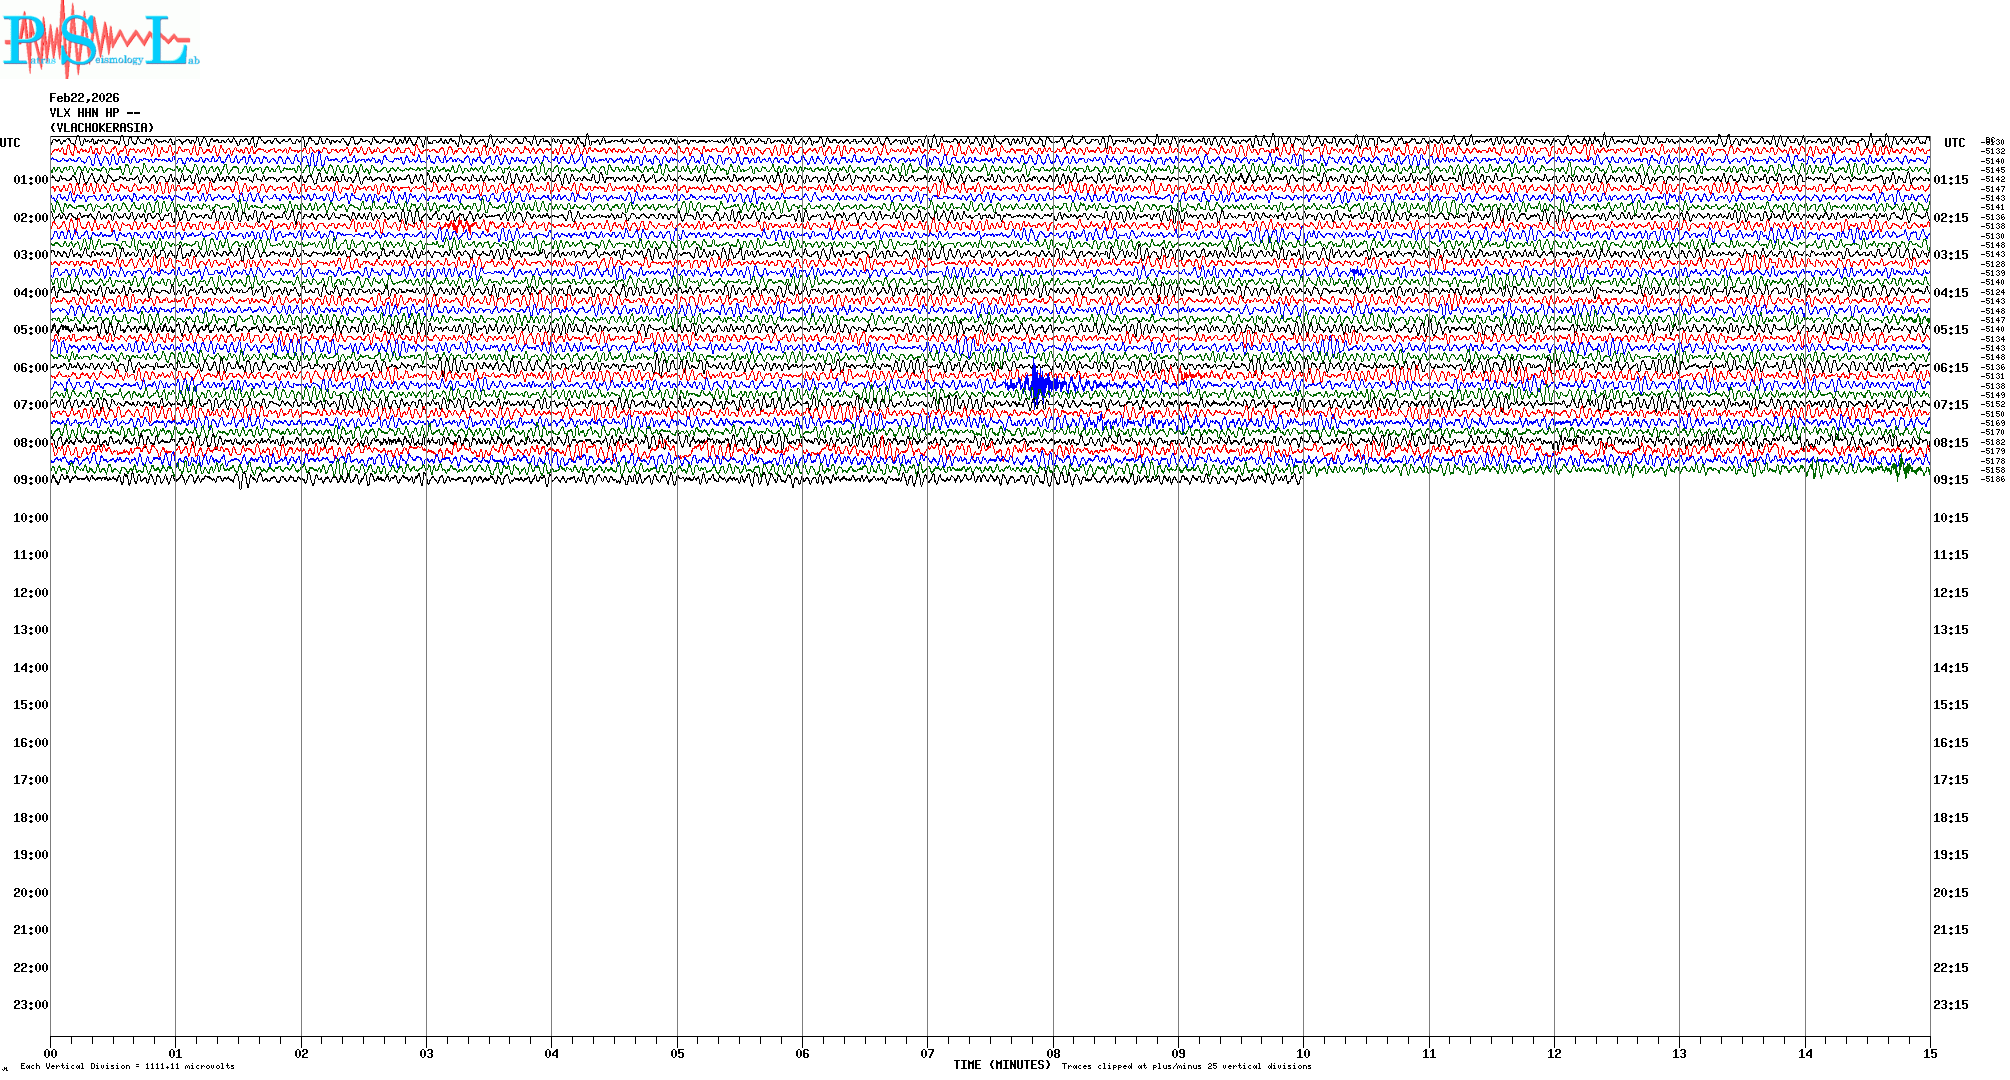The image size is (2010, 1080).
Task: Click the 18:15 label on right axis
Action: (1950, 818)
